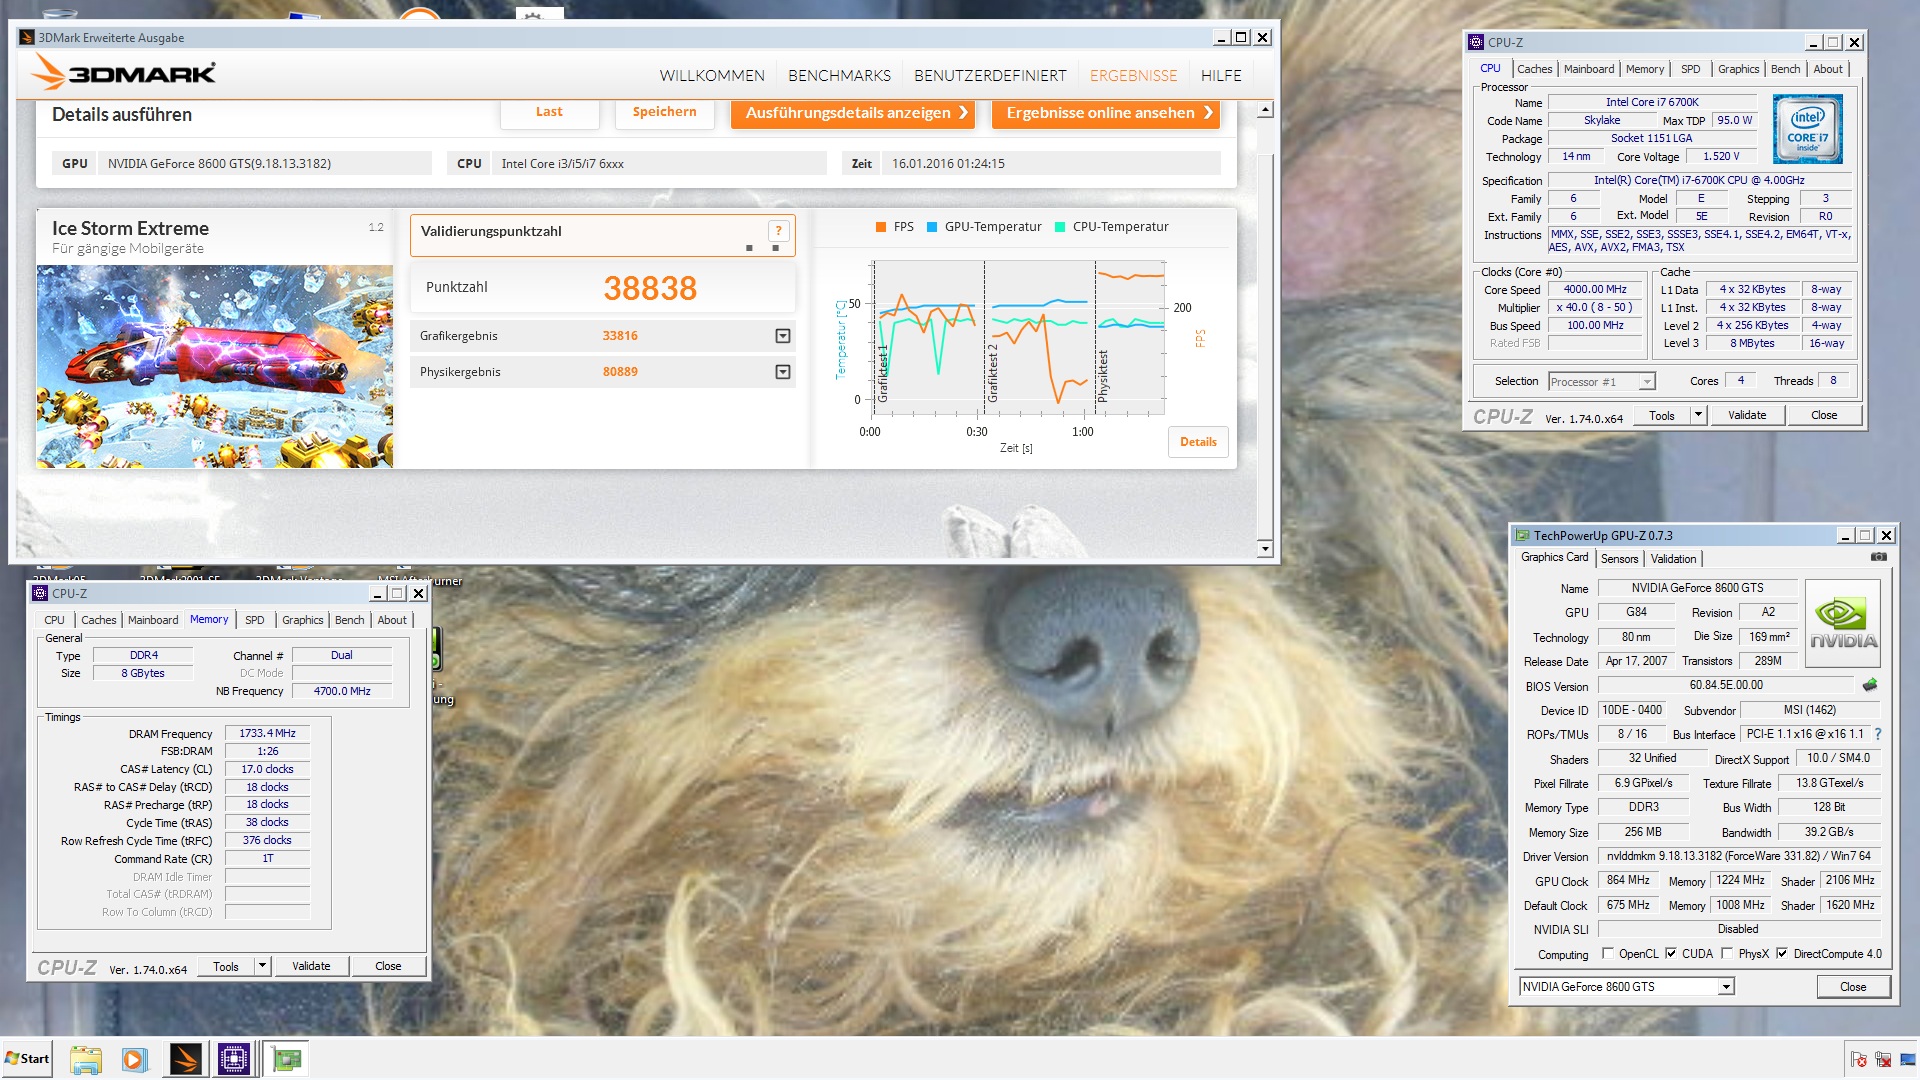Open Tools dropdown arrow in top CPU-Z

[x=1697, y=415]
